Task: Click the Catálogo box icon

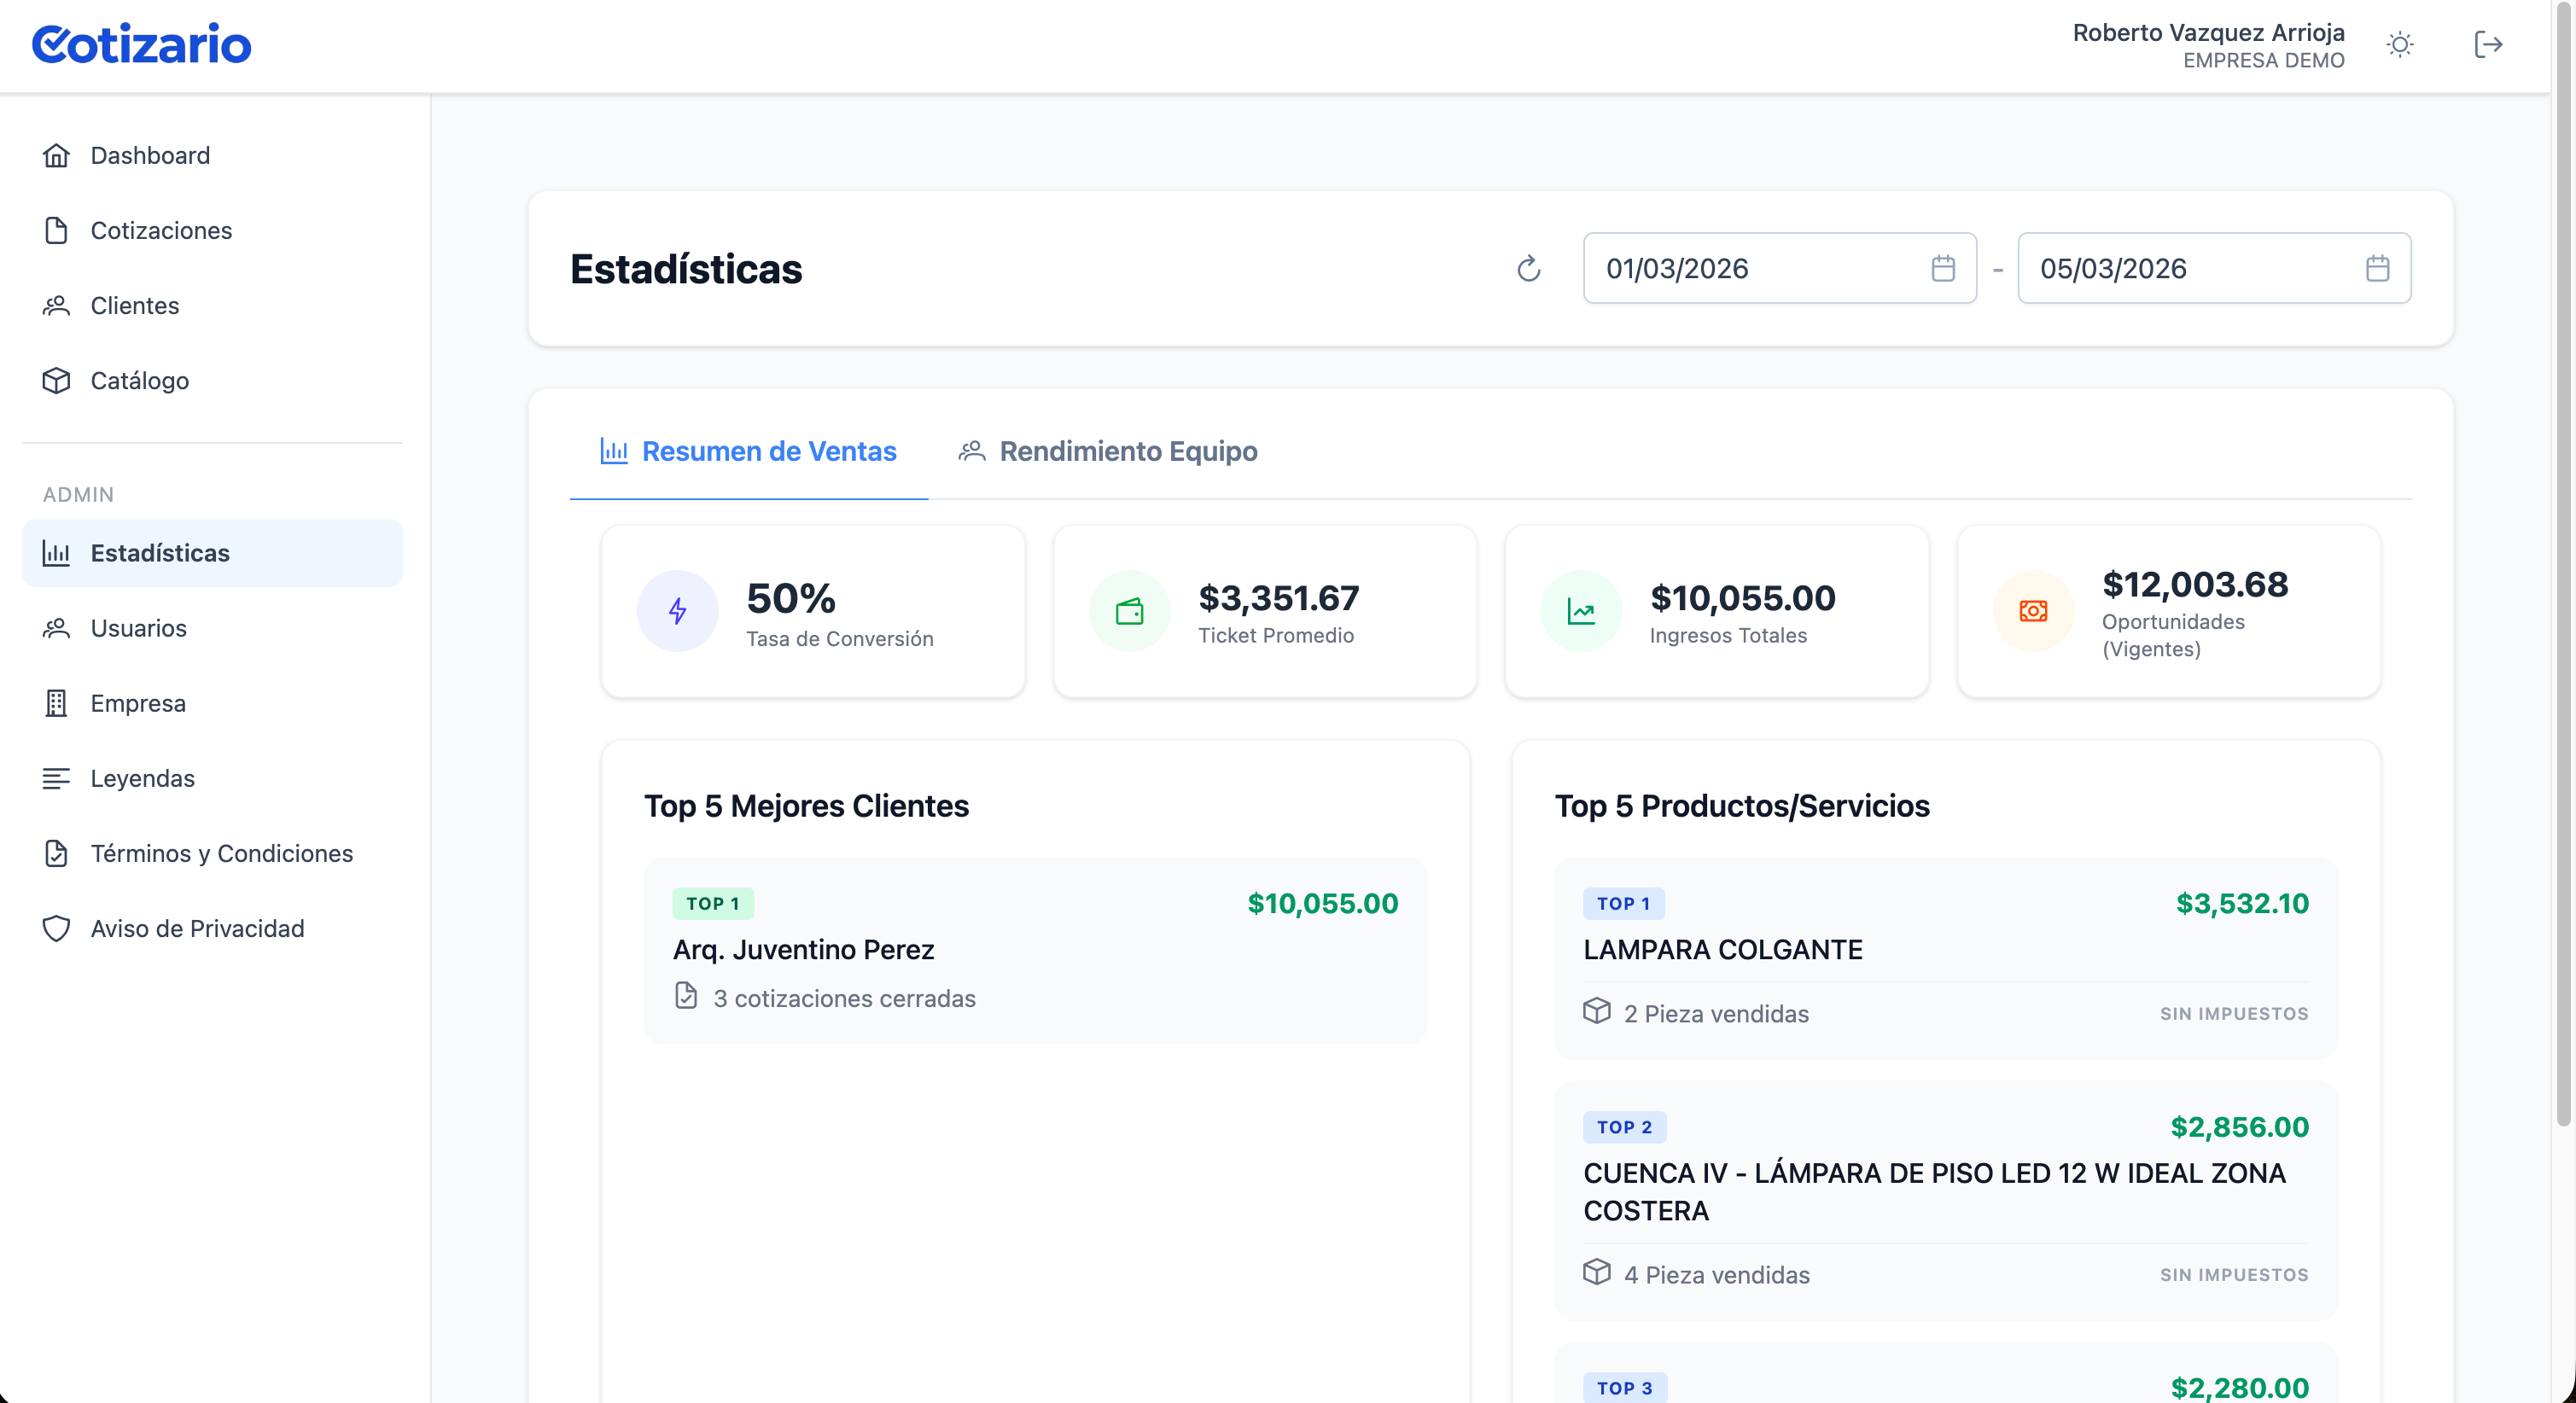Action: (x=56, y=380)
